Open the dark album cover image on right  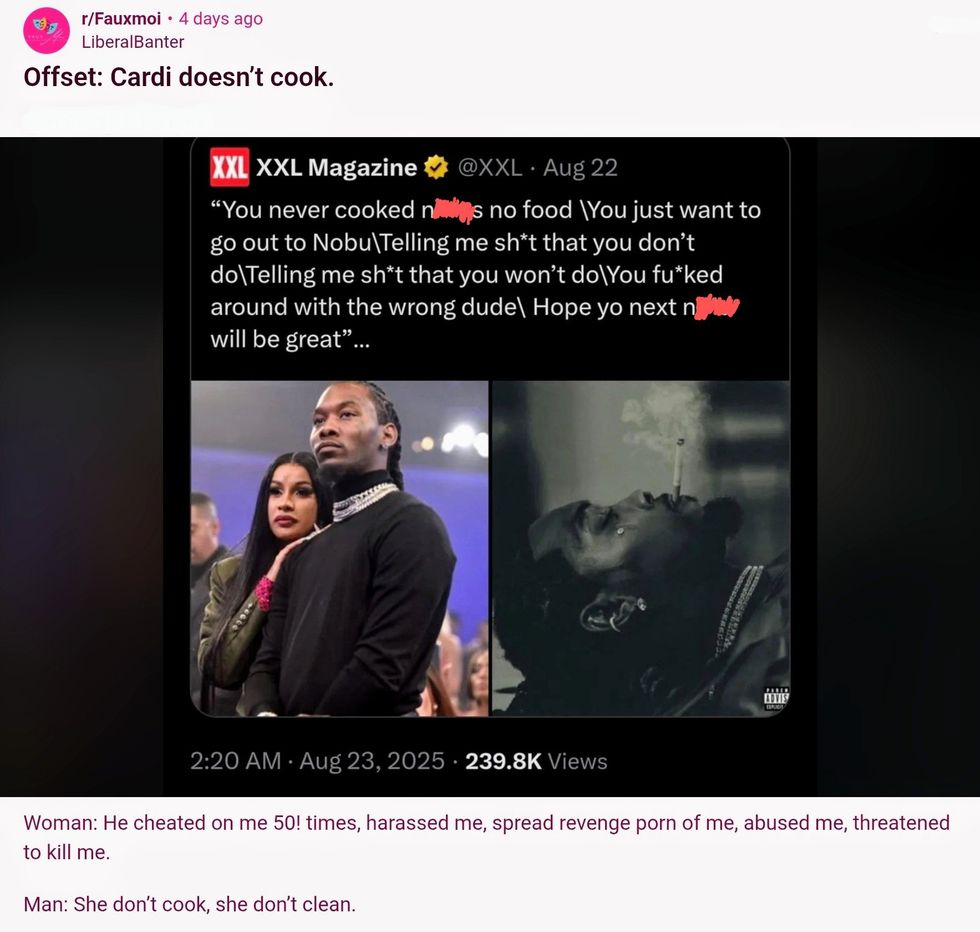641,548
